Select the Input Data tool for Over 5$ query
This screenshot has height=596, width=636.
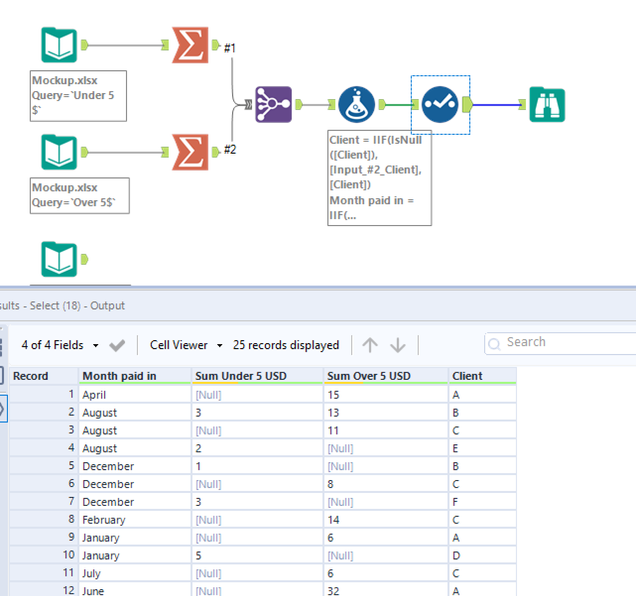point(59,152)
